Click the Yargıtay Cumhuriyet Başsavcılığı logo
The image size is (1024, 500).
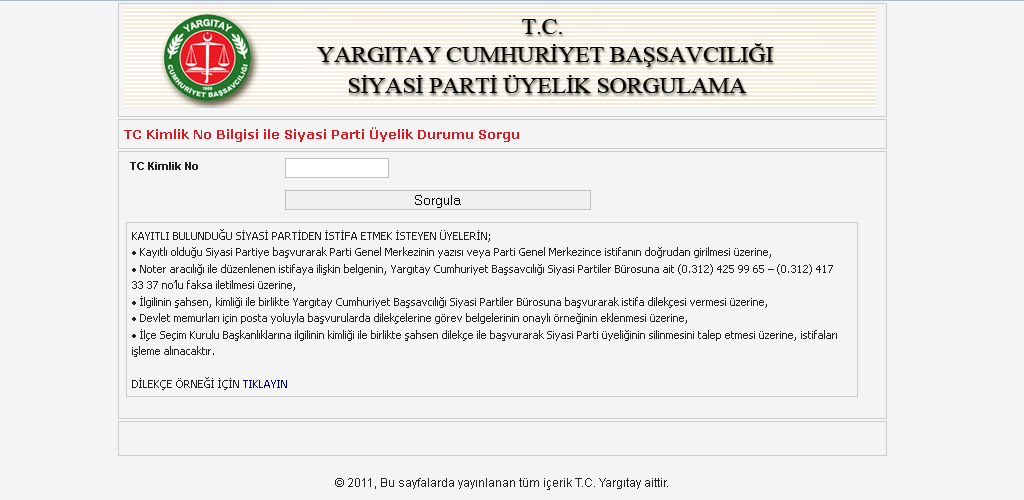click(x=207, y=59)
